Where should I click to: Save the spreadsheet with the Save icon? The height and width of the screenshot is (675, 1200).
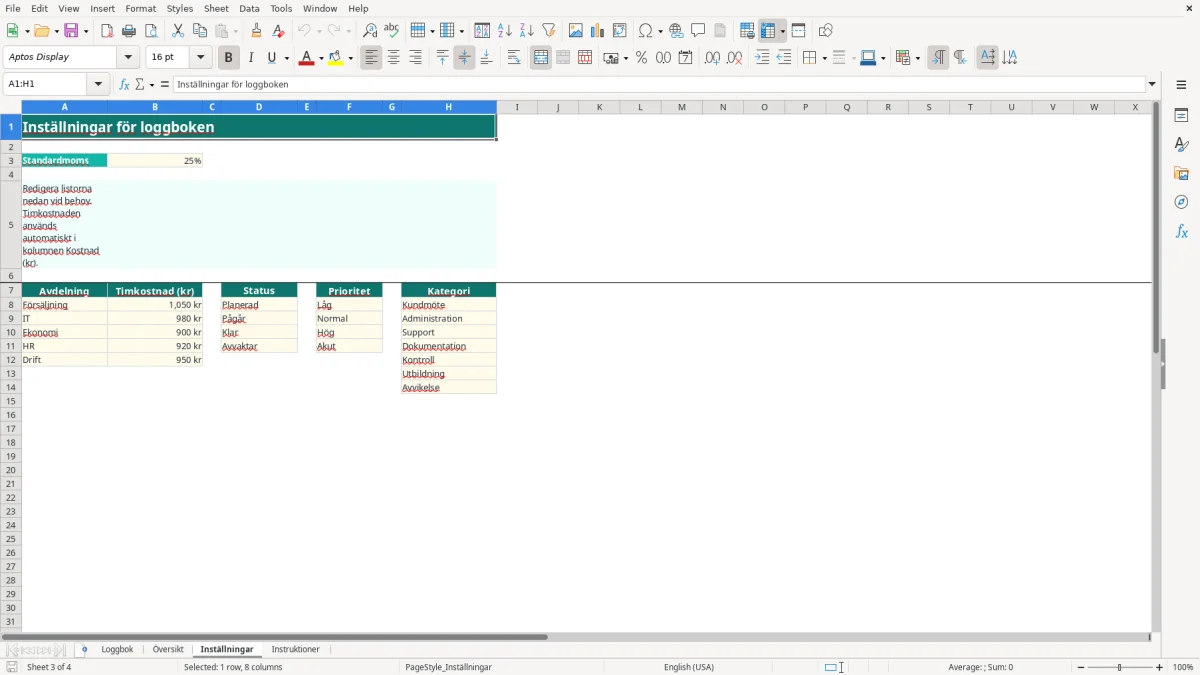click(x=71, y=31)
